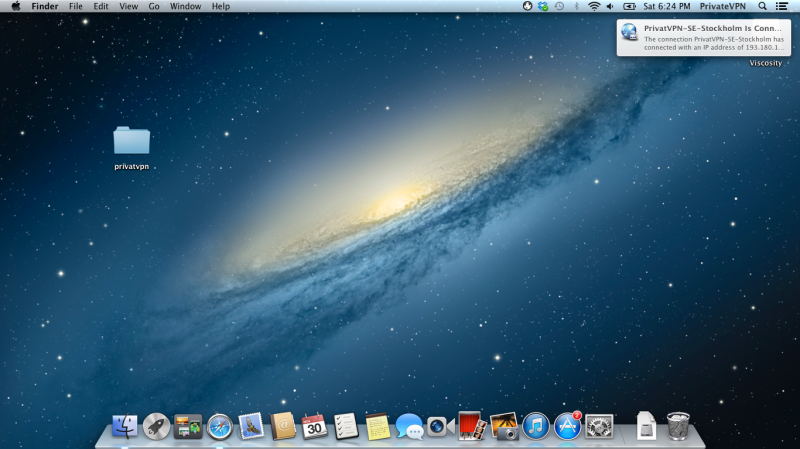Select the privatvpn folder on desktop
The width and height of the screenshot is (800, 449).
coord(132,142)
